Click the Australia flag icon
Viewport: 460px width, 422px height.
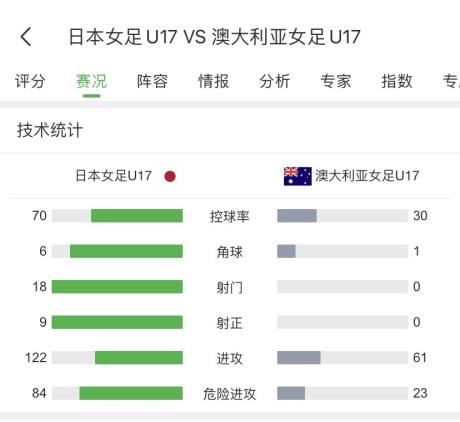pyautogui.click(x=298, y=176)
